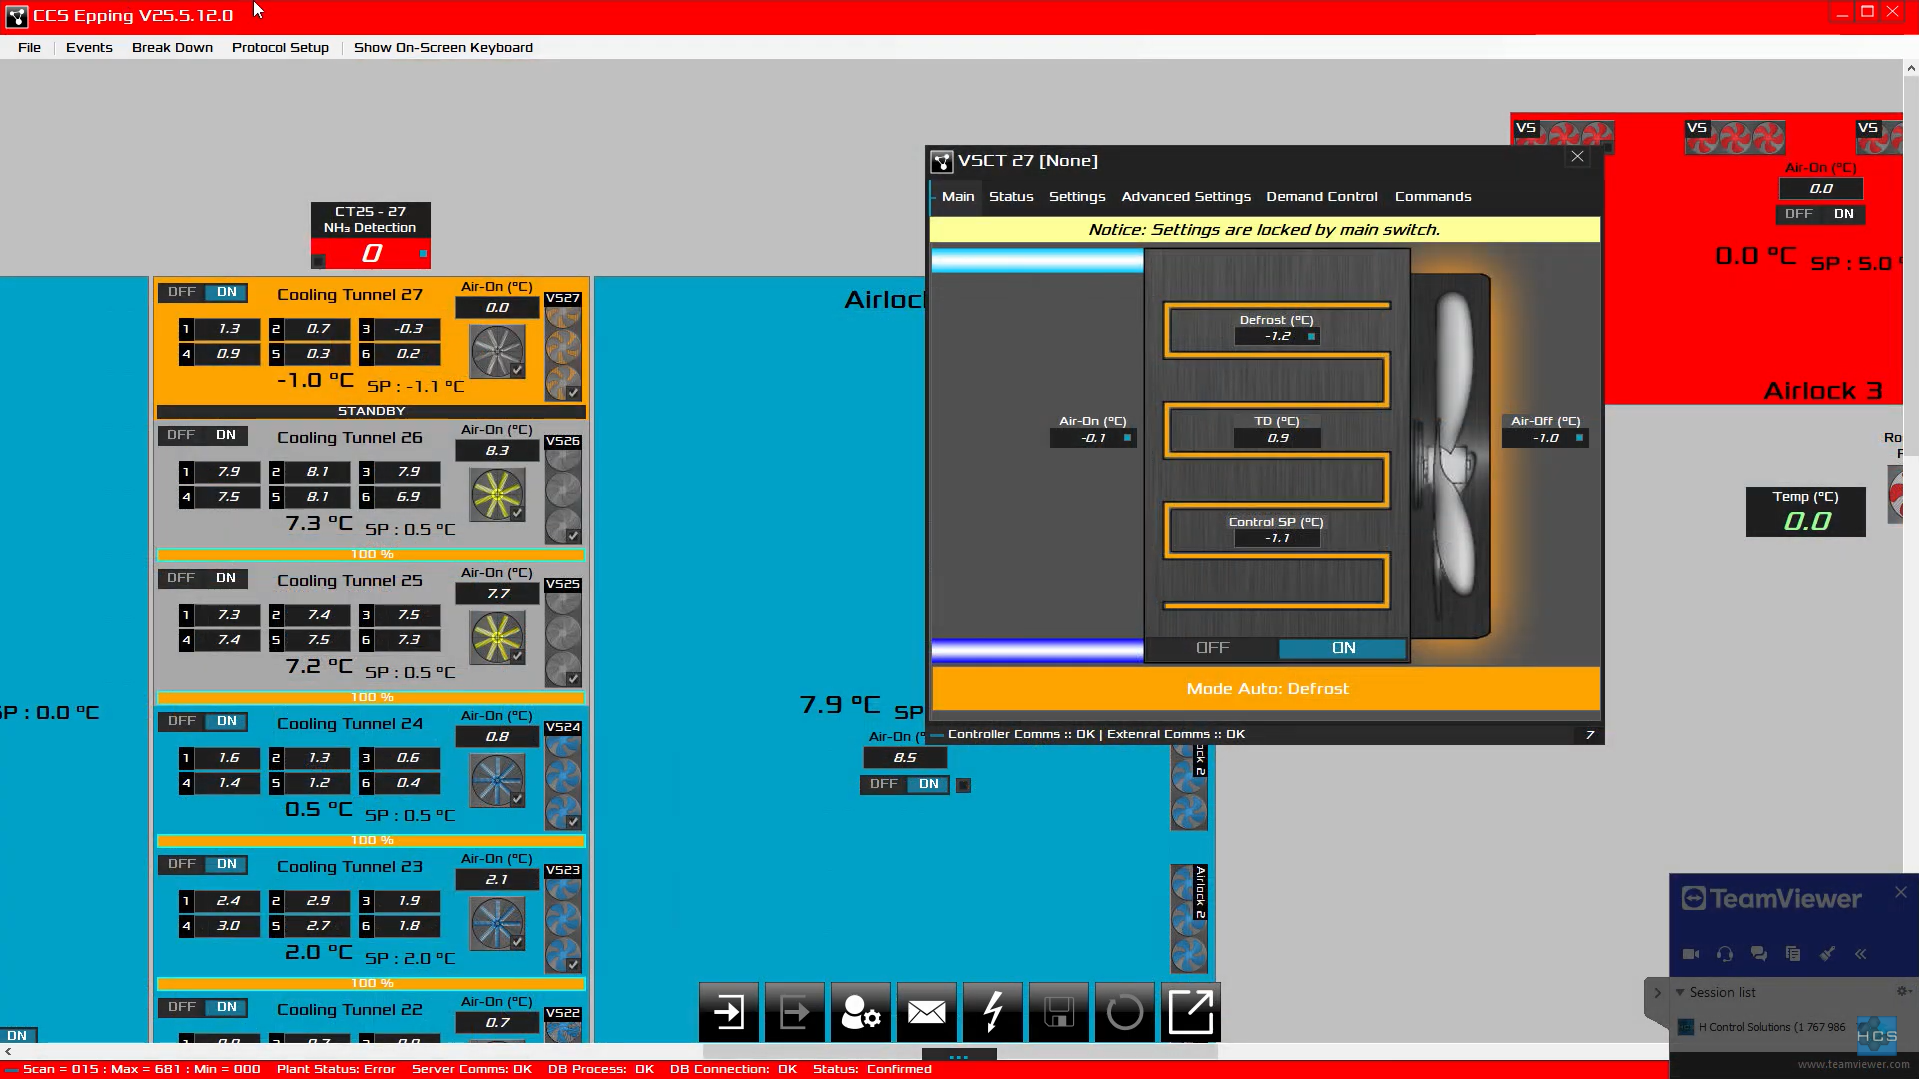Open the VS26 fan stack

tap(563, 489)
